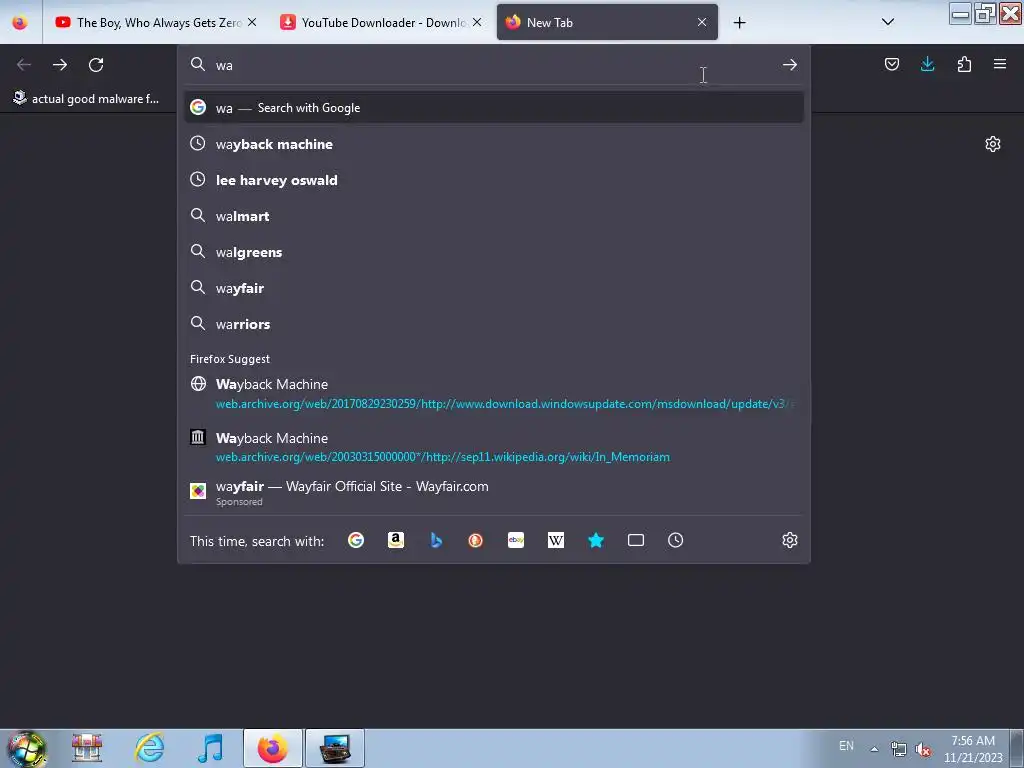This screenshot has height=768, width=1024.
Task: Click the EN language indicator
Action: pos(846,745)
